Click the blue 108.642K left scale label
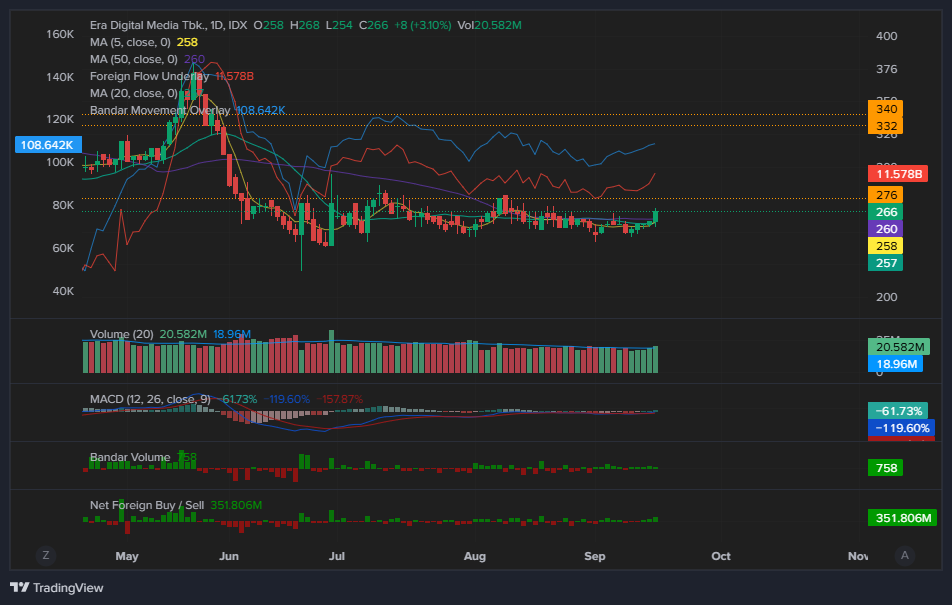 [x=47, y=145]
